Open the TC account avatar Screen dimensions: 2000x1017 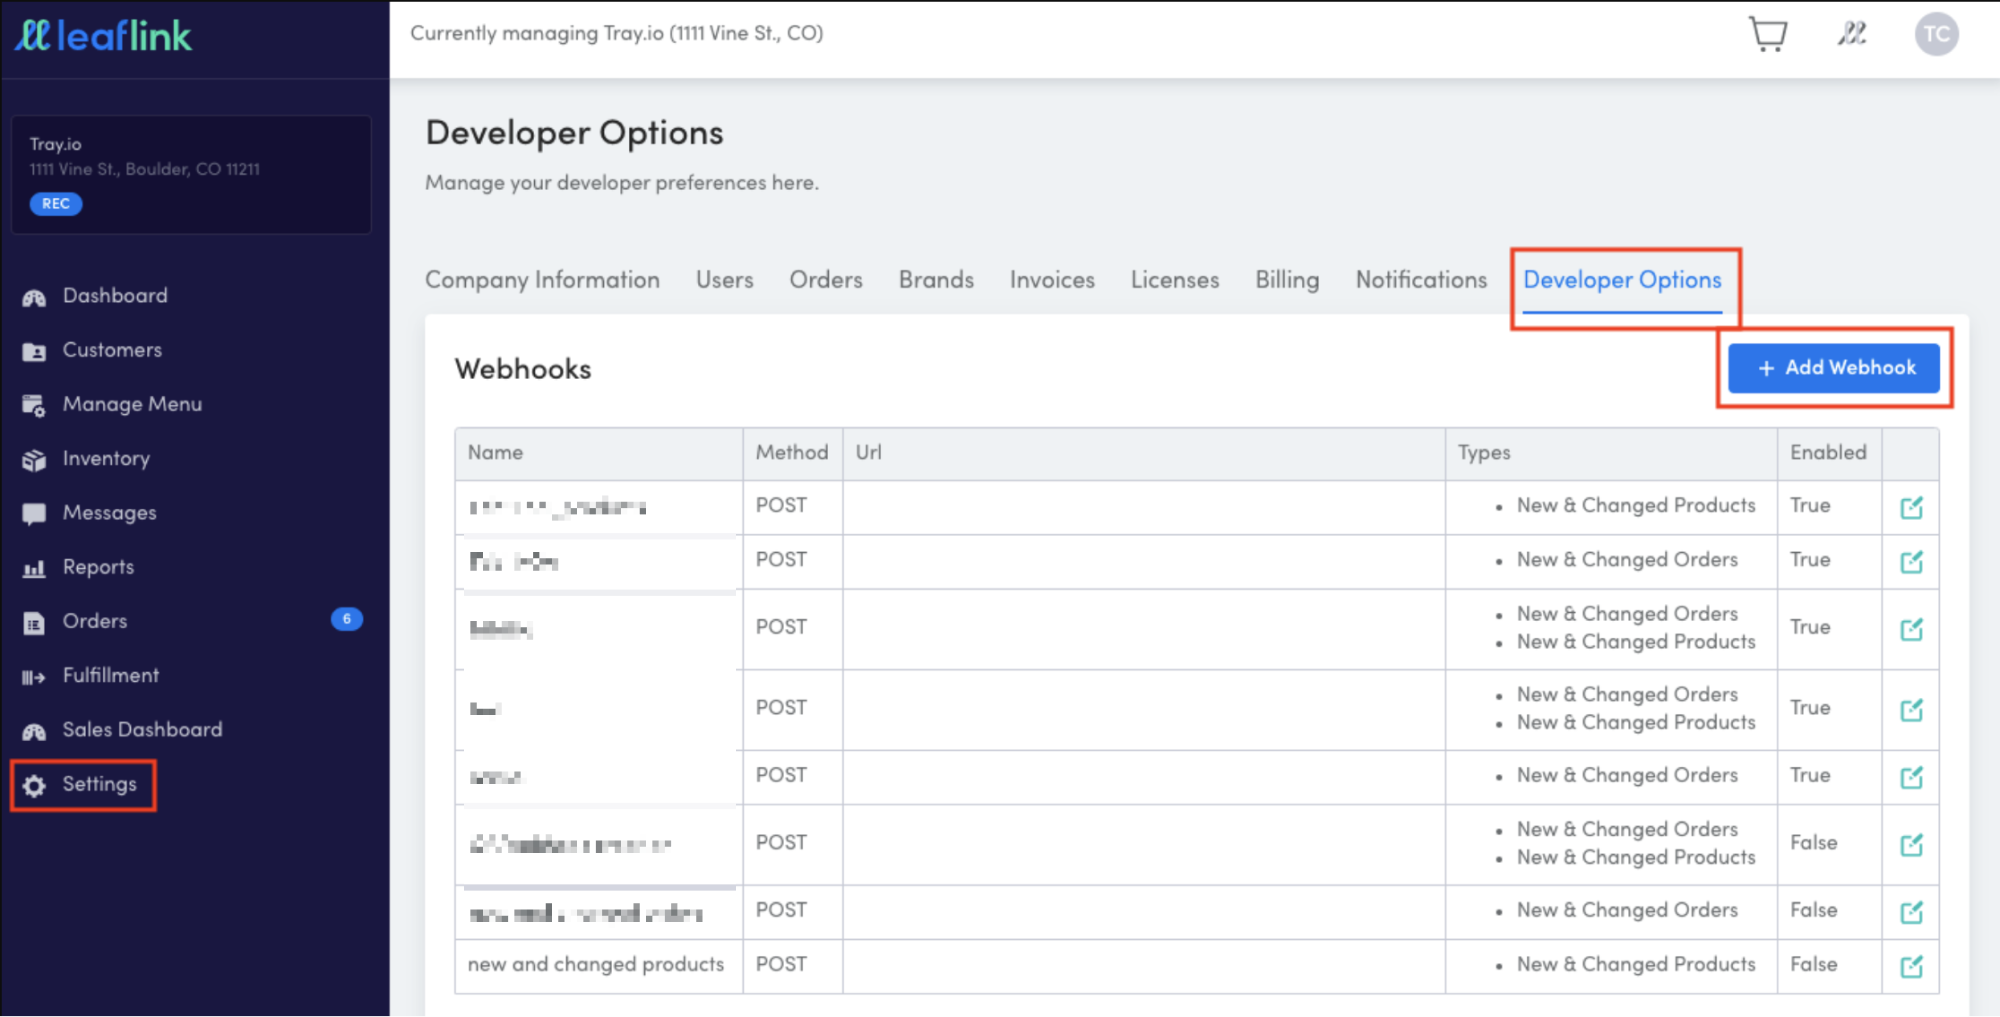coord(1936,33)
